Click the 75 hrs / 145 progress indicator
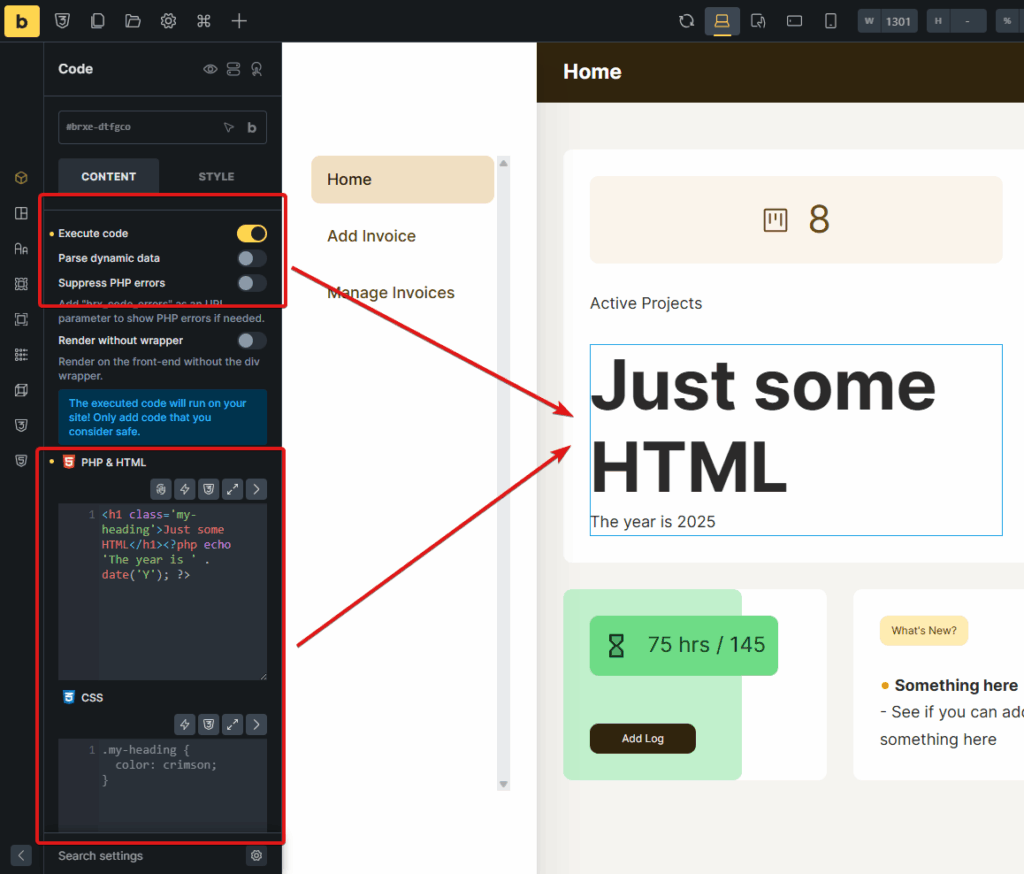The width and height of the screenshot is (1024, 874). tap(683, 645)
